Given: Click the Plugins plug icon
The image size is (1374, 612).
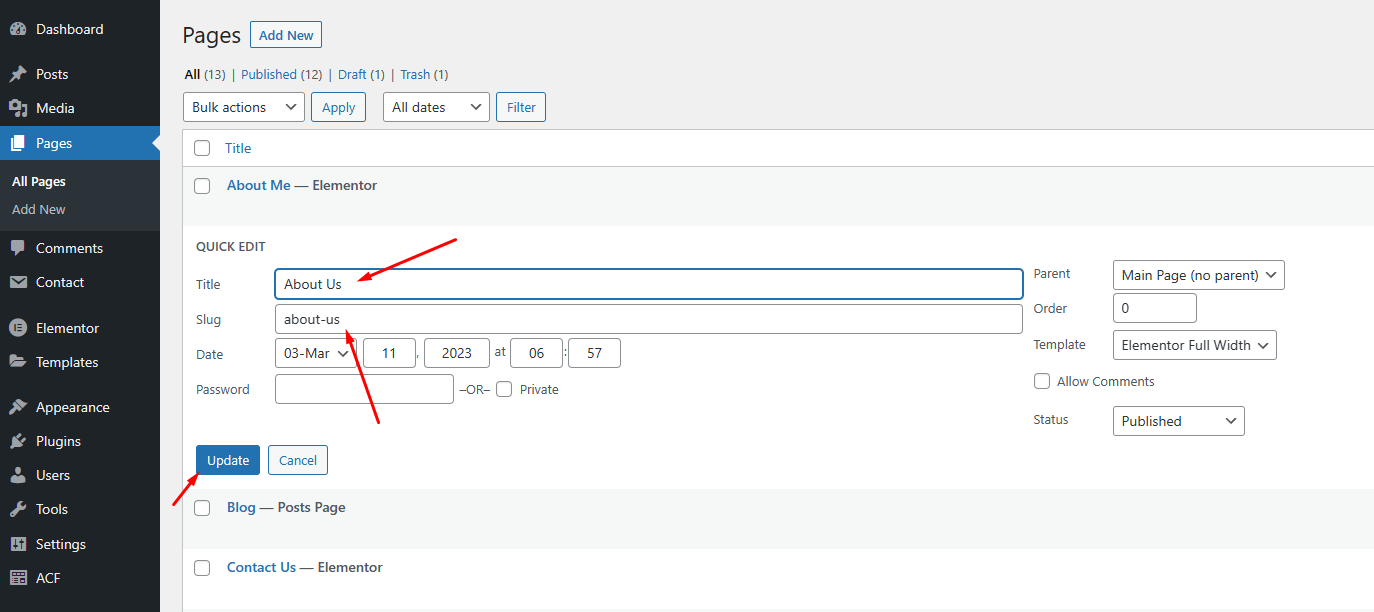Looking at the screenshot, I should click(x=18, y=441).
